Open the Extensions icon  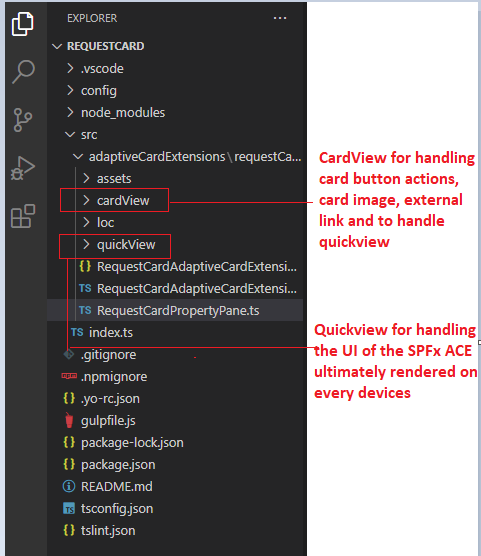pyautogui.click(x=23, y=216)
